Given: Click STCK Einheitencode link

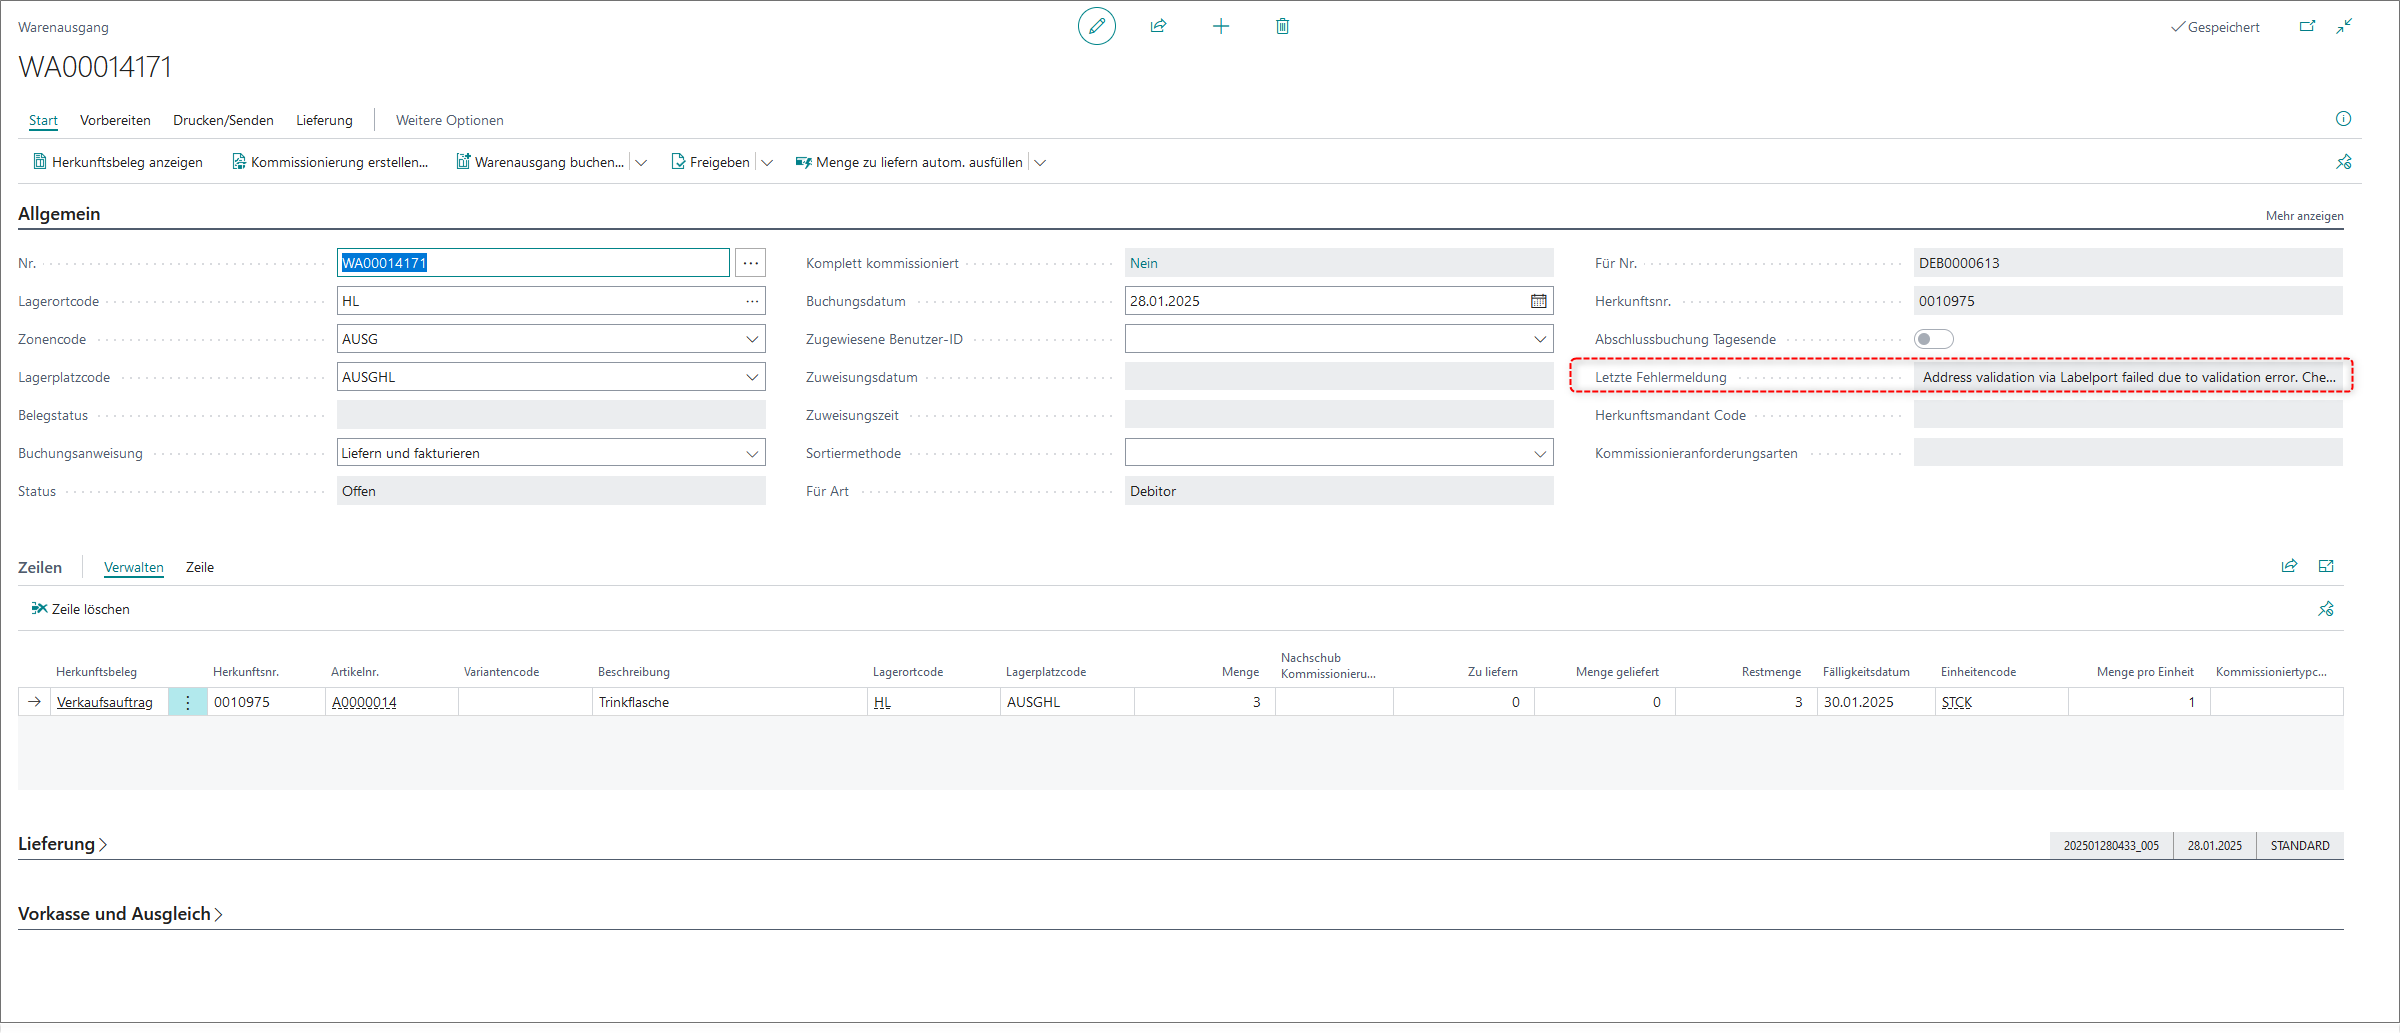Looking at the screenshot, I should (x=1956, y=702).
